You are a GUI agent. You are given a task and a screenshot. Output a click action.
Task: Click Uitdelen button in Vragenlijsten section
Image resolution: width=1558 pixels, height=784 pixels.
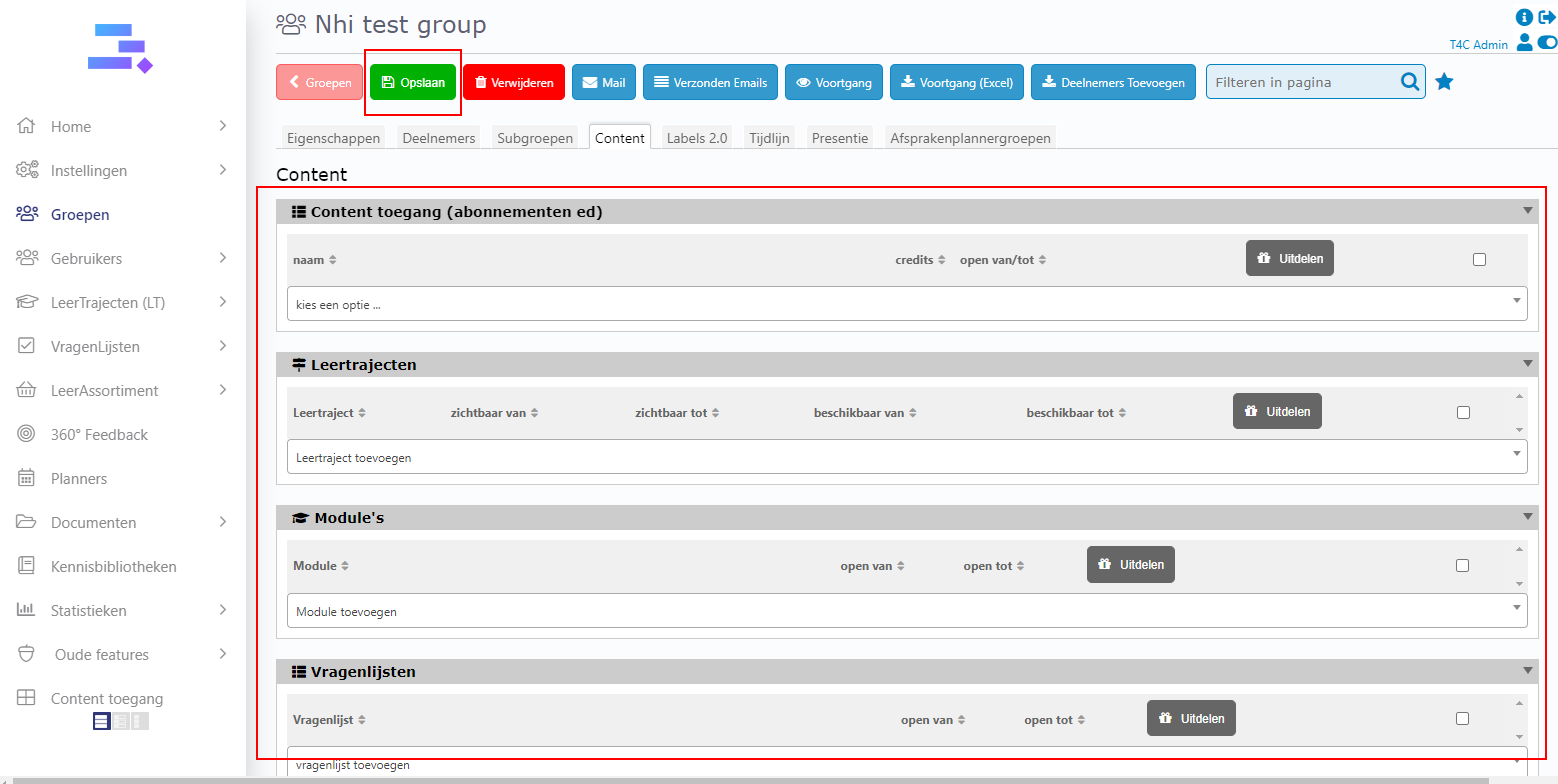[x=1191, y=718]
